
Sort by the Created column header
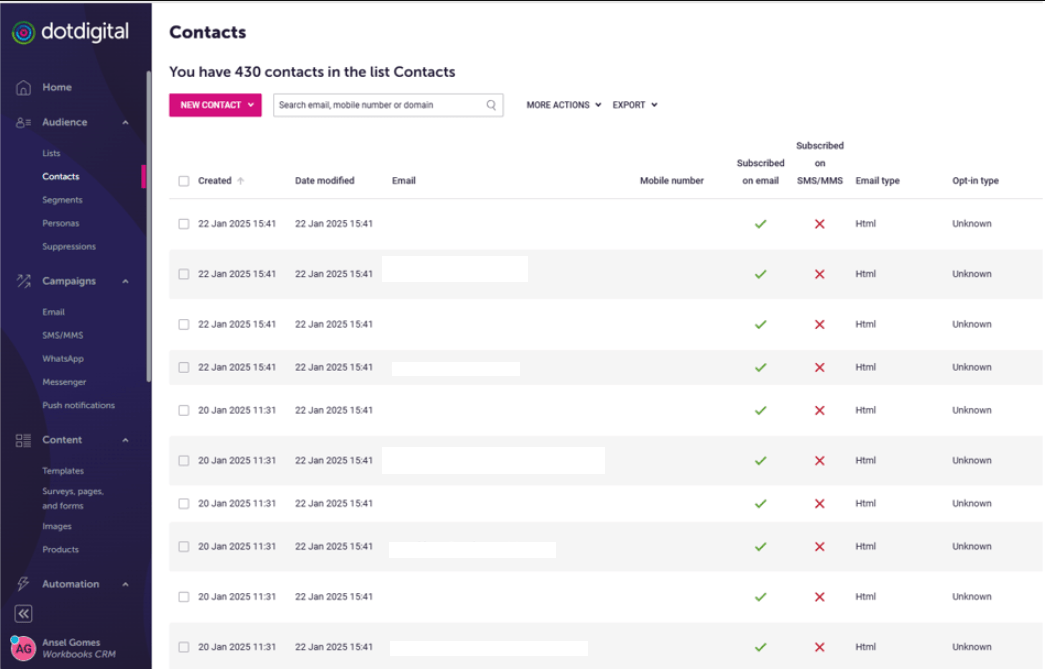pos(215,181)
